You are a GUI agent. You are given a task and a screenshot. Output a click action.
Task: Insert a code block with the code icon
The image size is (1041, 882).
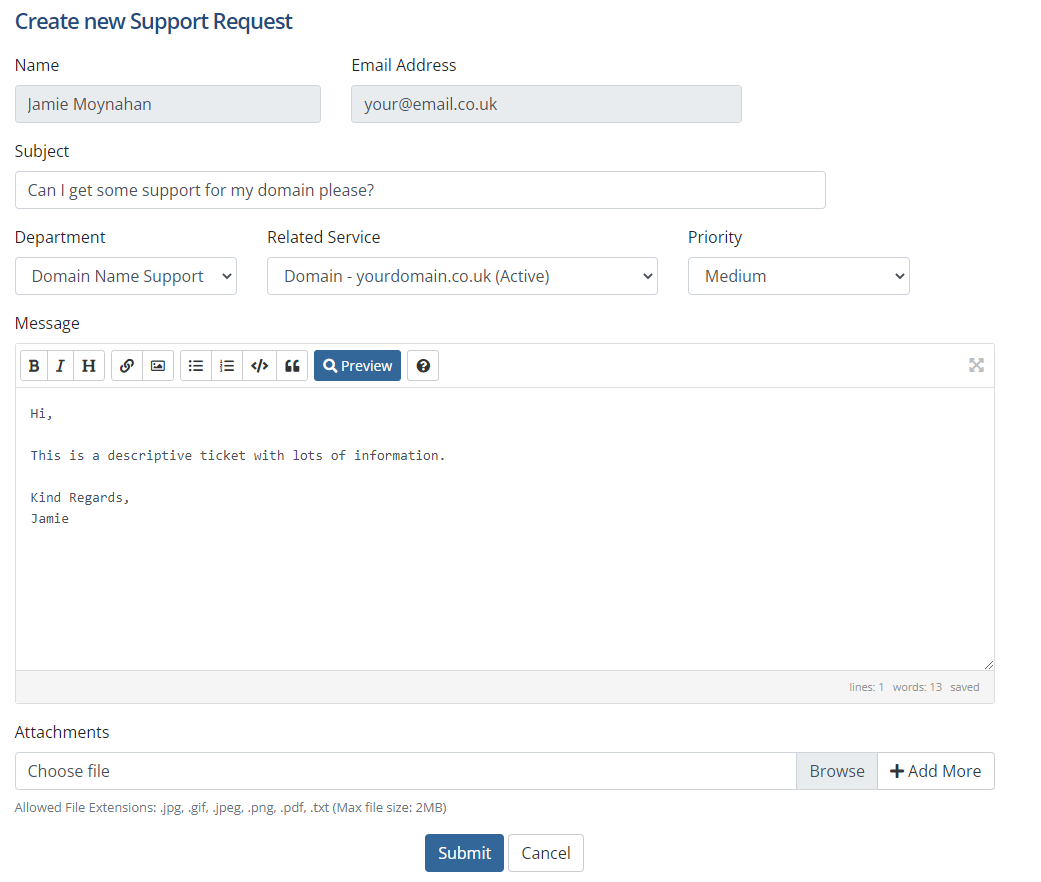point(260,366)
